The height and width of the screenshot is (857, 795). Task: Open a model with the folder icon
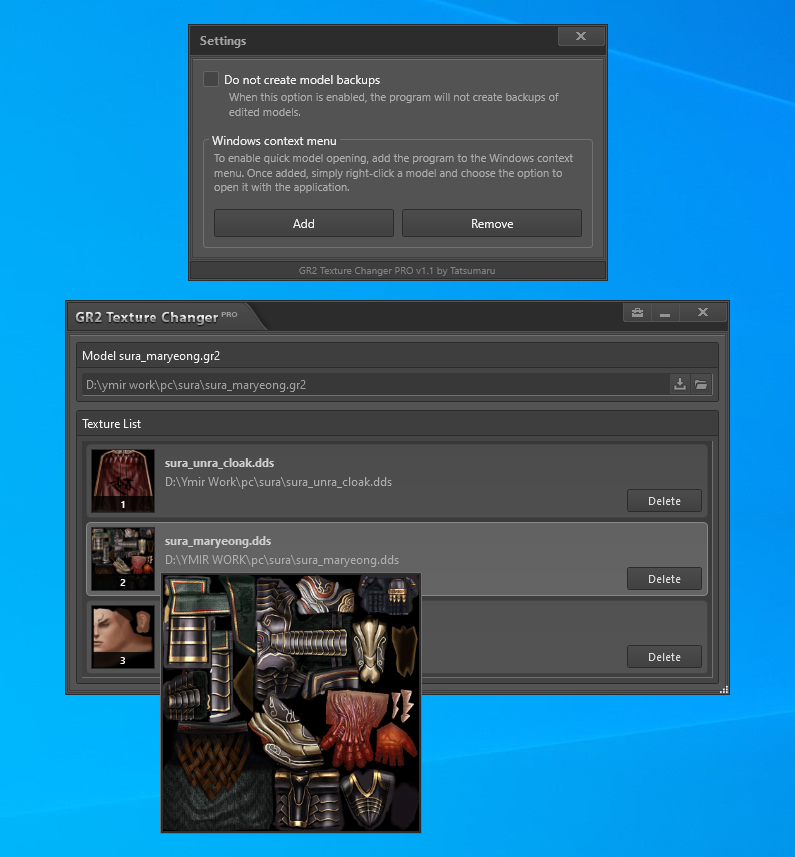coord(701,384)
